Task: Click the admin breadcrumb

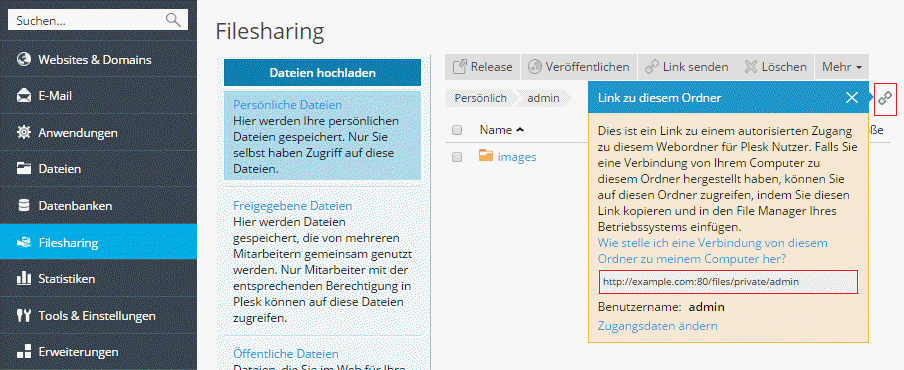Action: pyautogui.click(x=543, y=98)
